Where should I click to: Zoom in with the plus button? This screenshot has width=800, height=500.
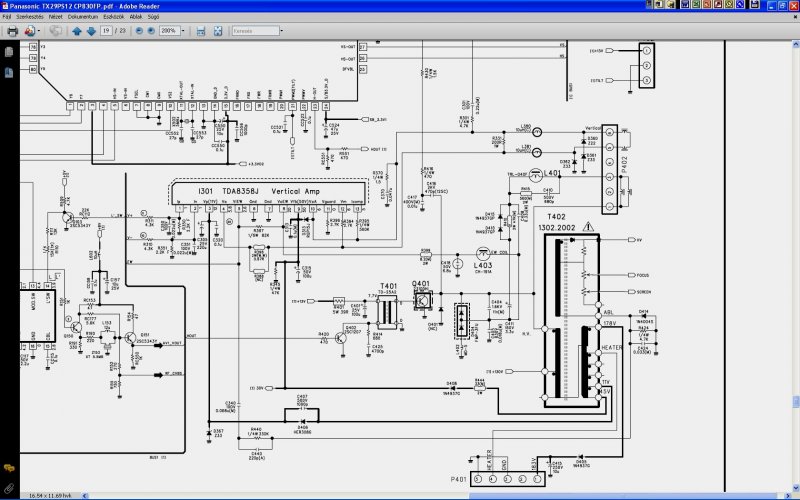tap(151, 31)
